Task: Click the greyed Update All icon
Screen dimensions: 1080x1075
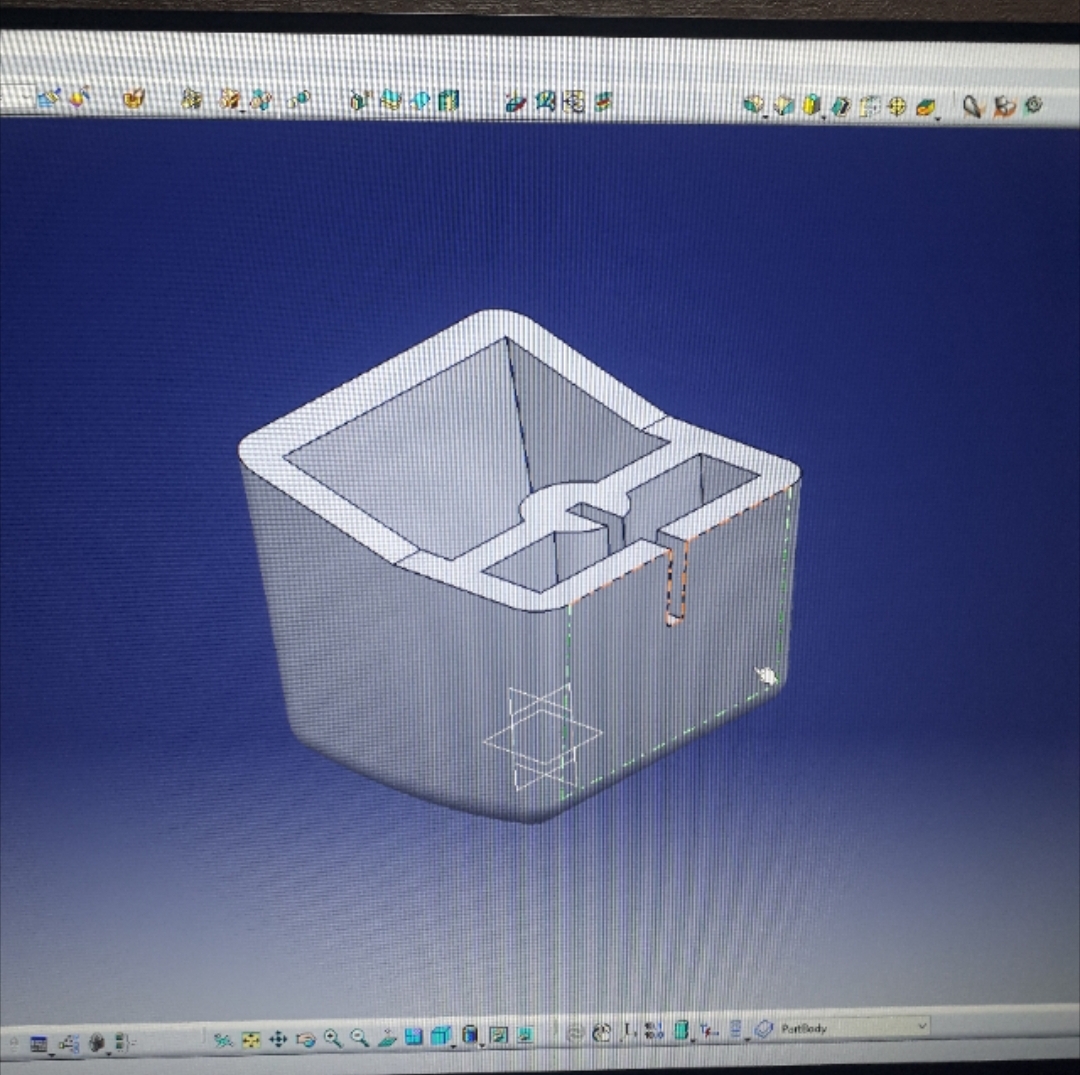Action: [574, 1033]
